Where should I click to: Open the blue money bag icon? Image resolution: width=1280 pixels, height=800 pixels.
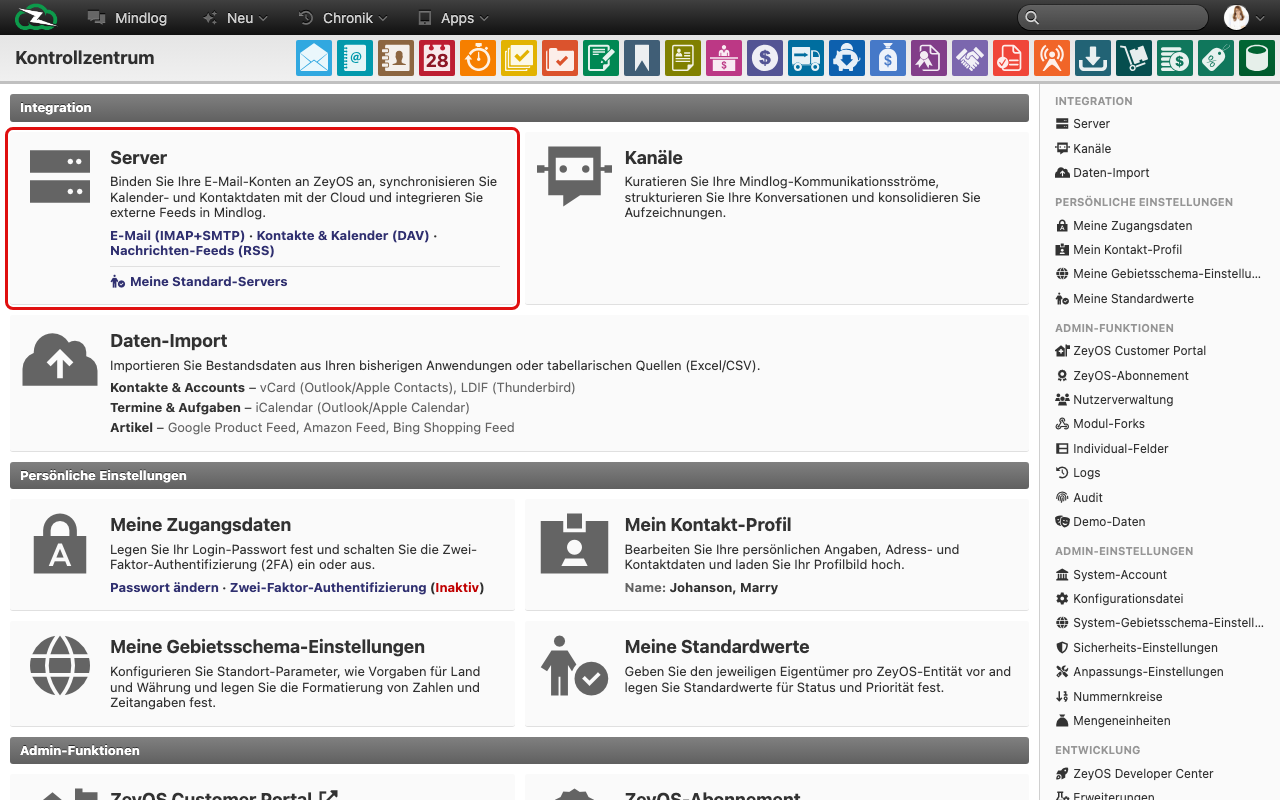tap(888, 58)
